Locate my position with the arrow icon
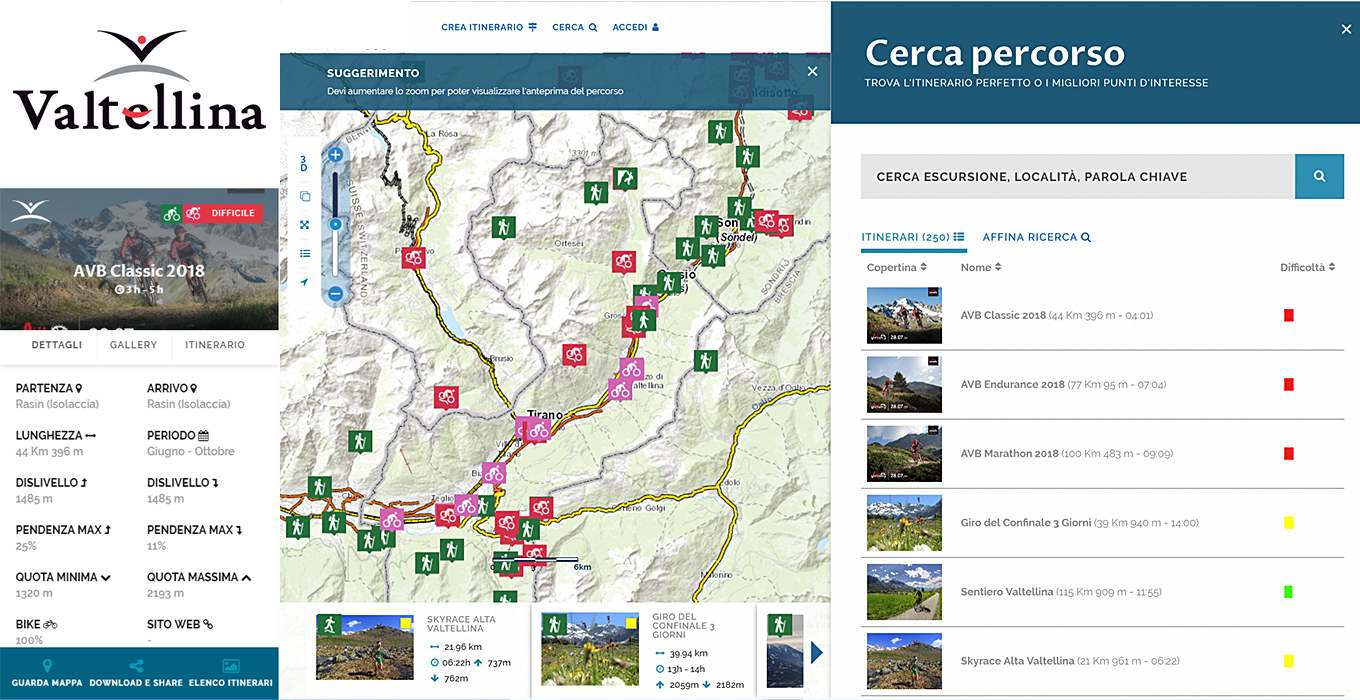Viewport: 1360px width, 700px height. pos(305,282)
